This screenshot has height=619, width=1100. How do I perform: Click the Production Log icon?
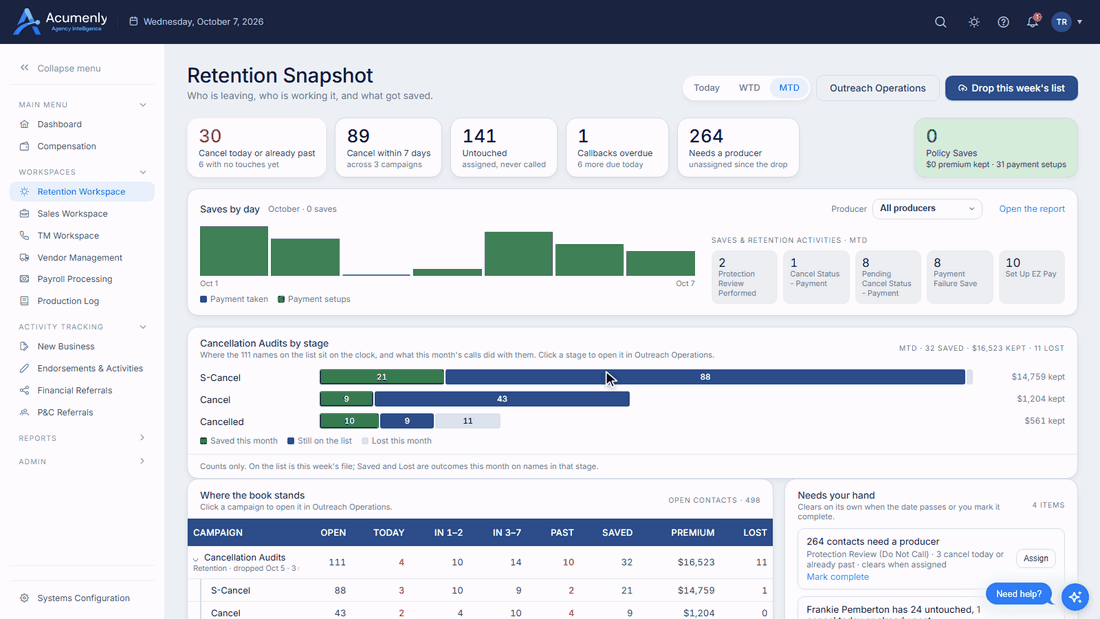[25, 301]
